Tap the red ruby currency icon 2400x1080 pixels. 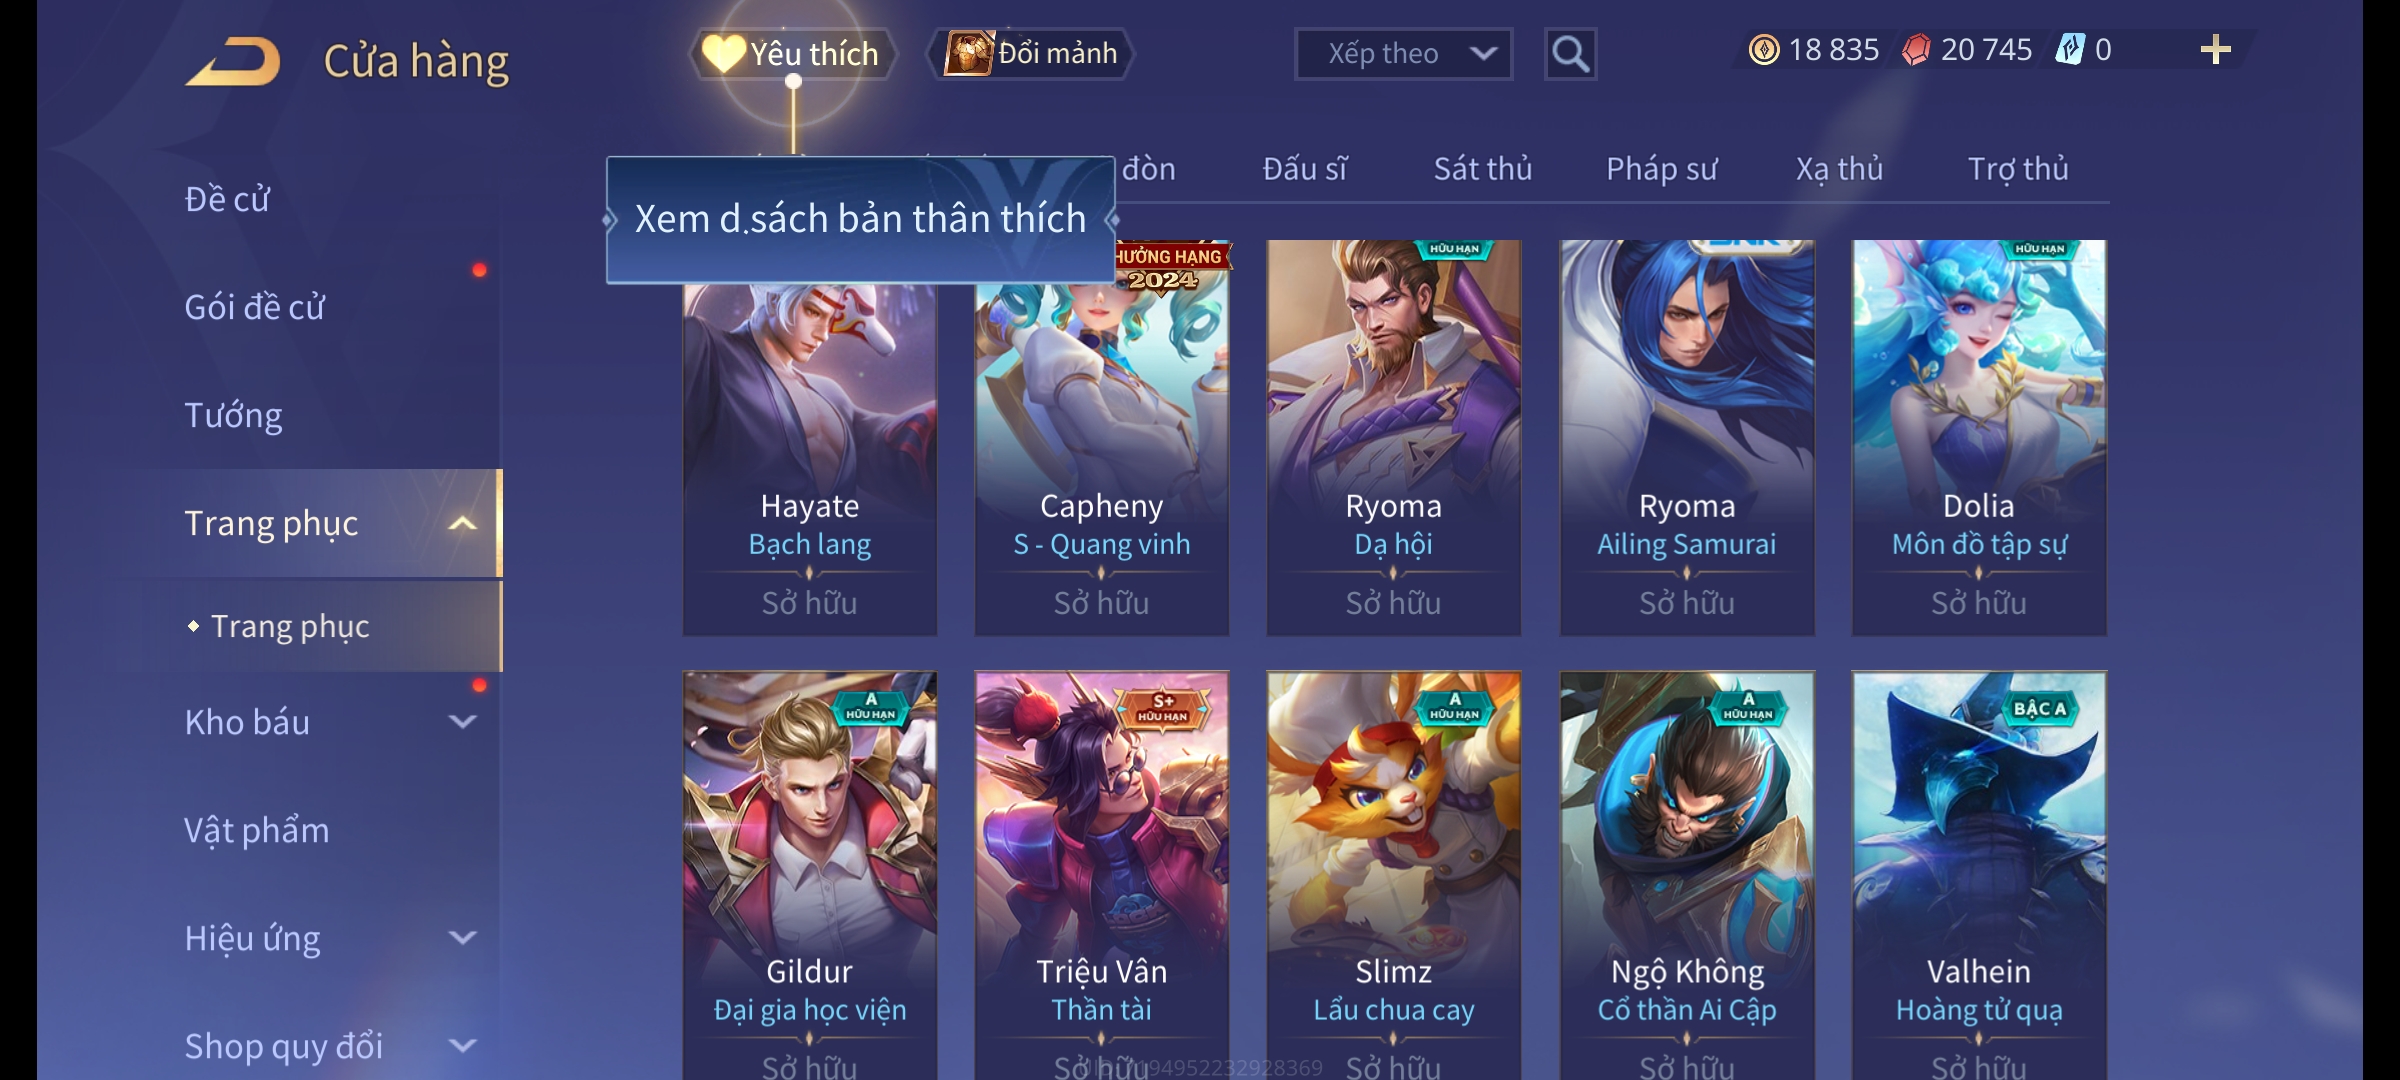coord(1916,50)
